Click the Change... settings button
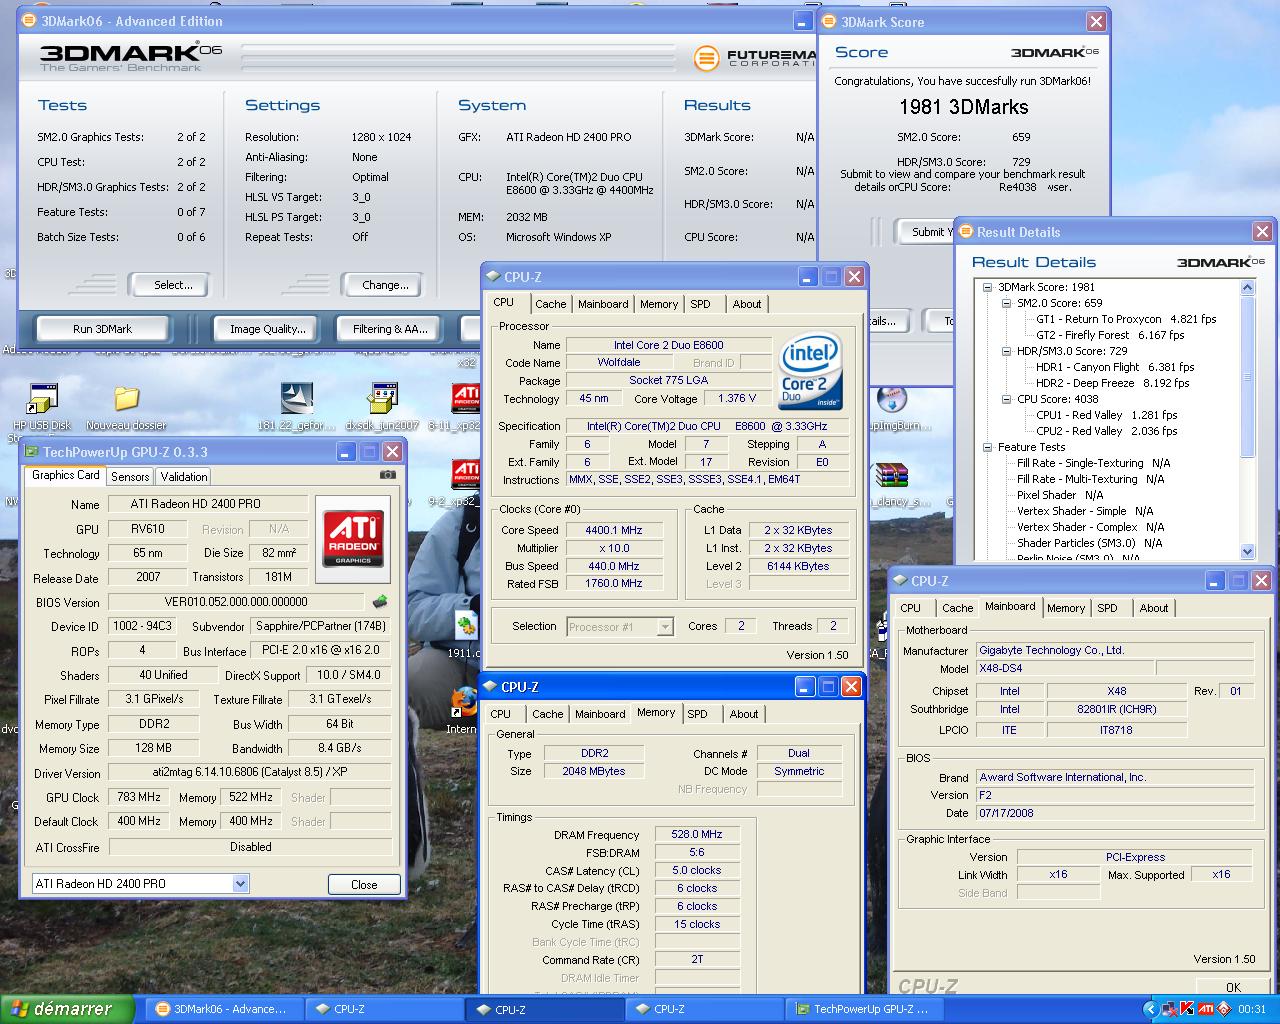Image resolution: width=1280 pixels, height=1024 pixels. [x=385, y=285]
